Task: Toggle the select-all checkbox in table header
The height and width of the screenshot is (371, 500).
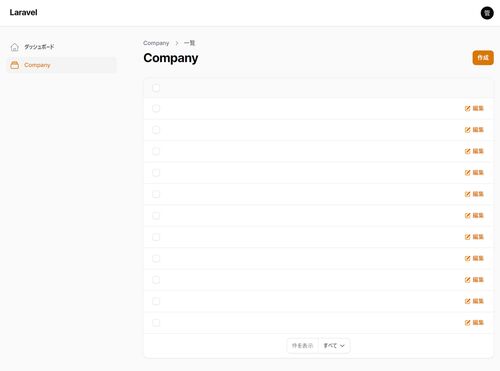Action: coord(156,88)
